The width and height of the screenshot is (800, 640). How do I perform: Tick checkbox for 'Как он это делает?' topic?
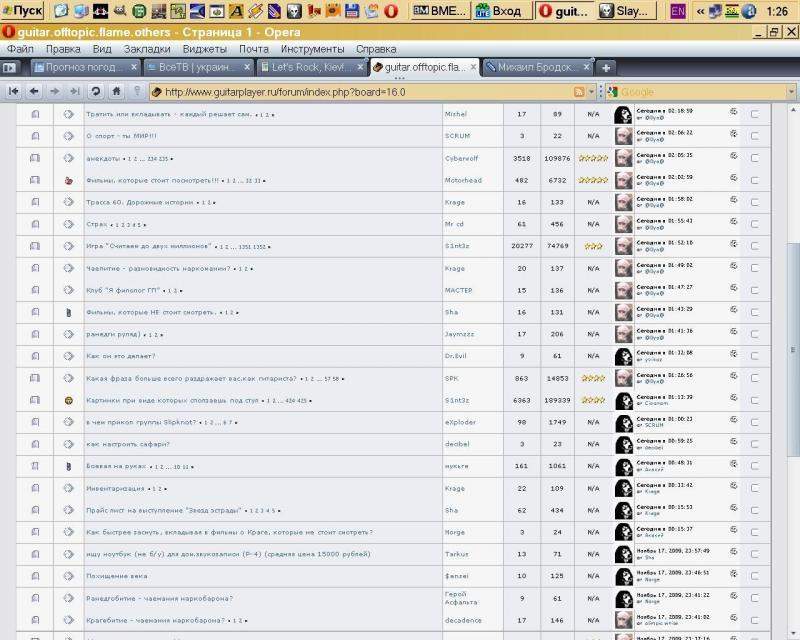754,356
